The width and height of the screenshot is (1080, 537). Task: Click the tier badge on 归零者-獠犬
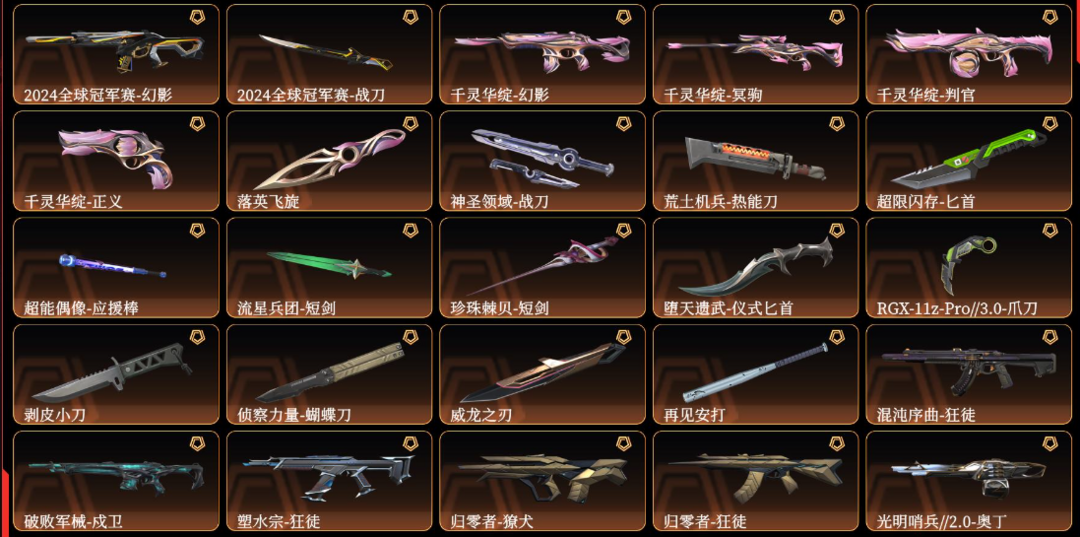tap(623, 443)
